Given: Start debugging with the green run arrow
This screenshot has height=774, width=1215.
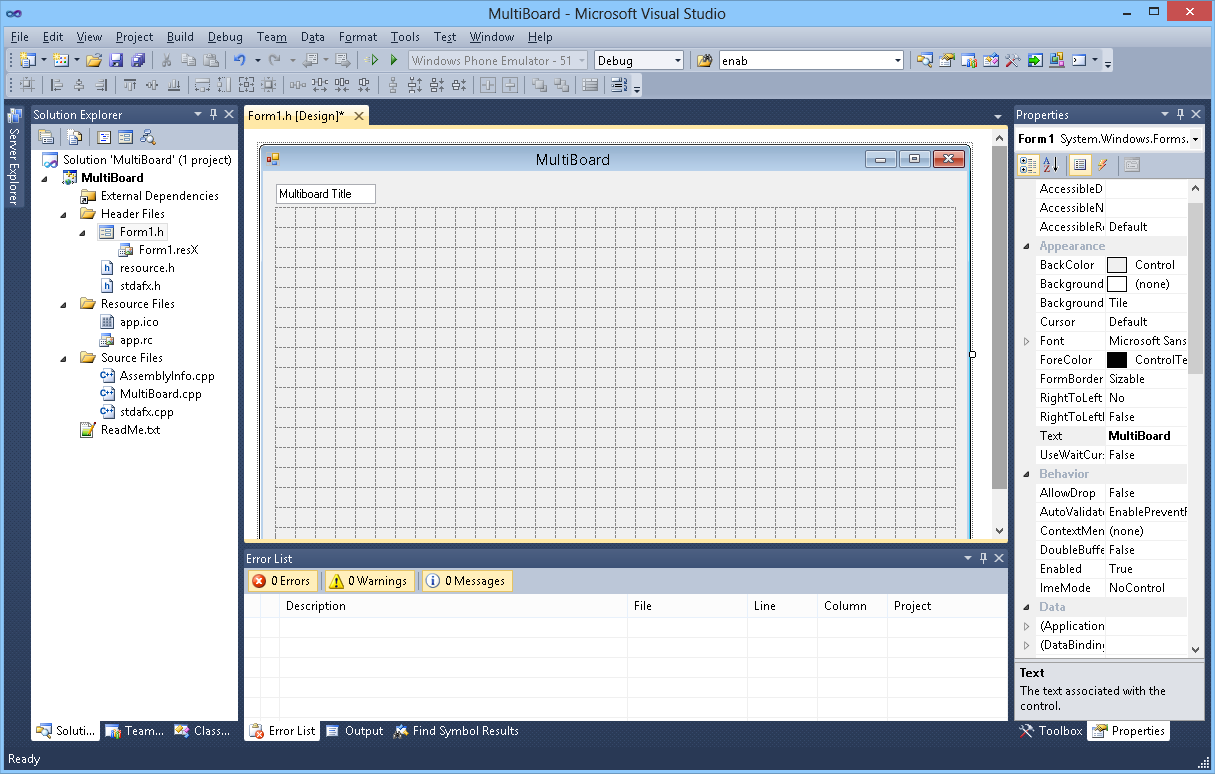Looking at the screenshot, I should click(391, 60).
